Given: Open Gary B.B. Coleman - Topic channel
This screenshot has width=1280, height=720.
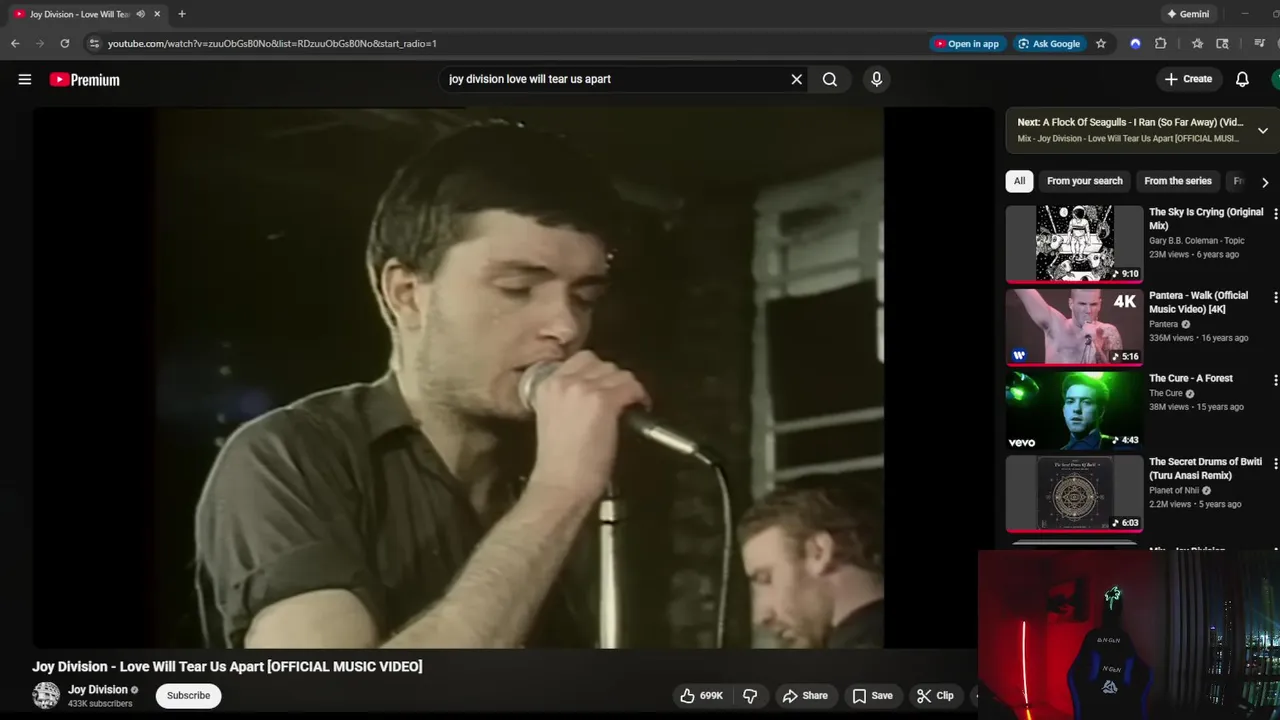Looking at the screenshot, I should point(1197,240).
